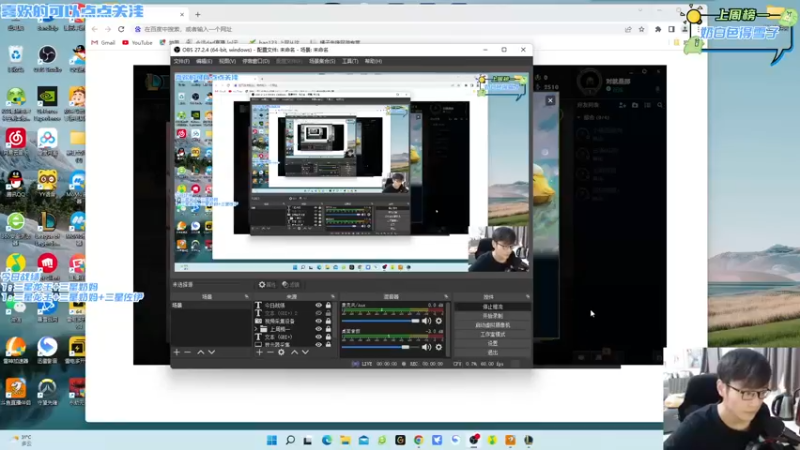Open the 帮助(H) menu in OBS

[x=373, y=61]
